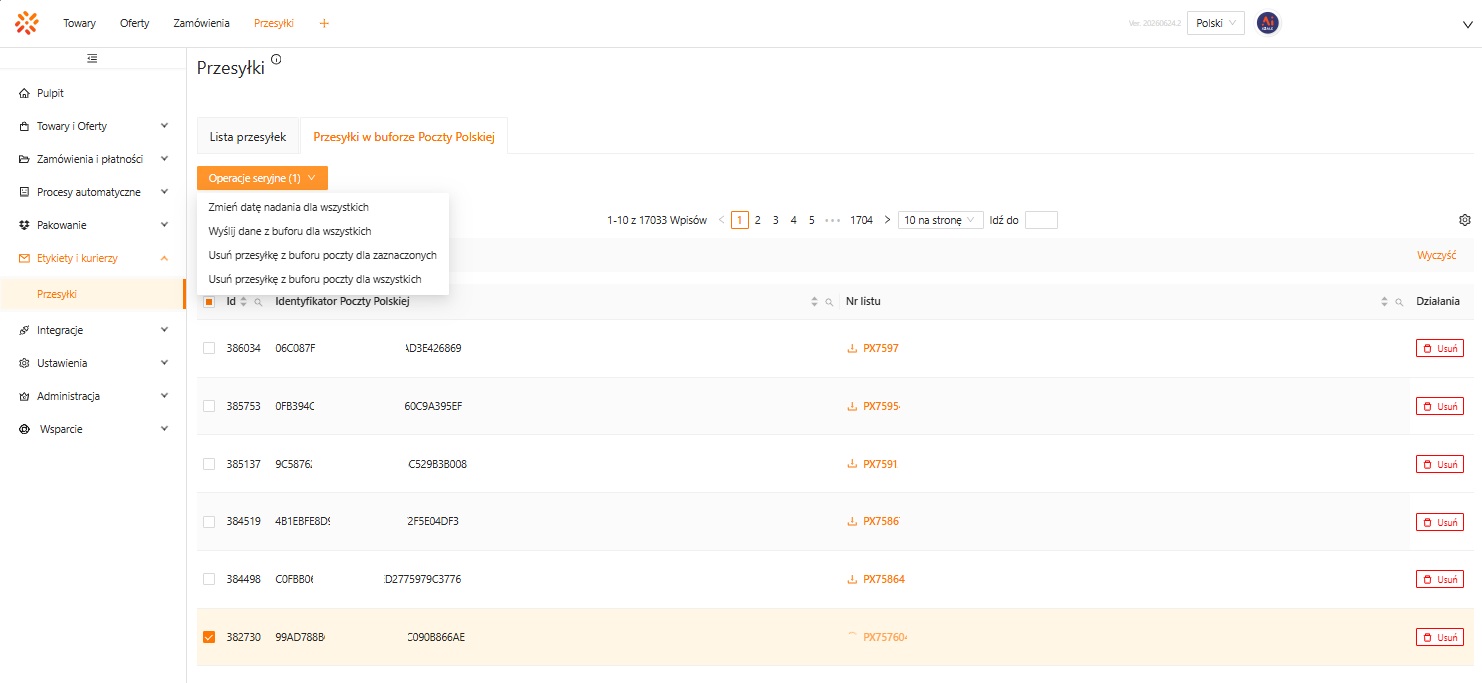Open the user avatar icon
Image resolution: width=1482 pixels, height=683 pixels.
coord(1268,23)
